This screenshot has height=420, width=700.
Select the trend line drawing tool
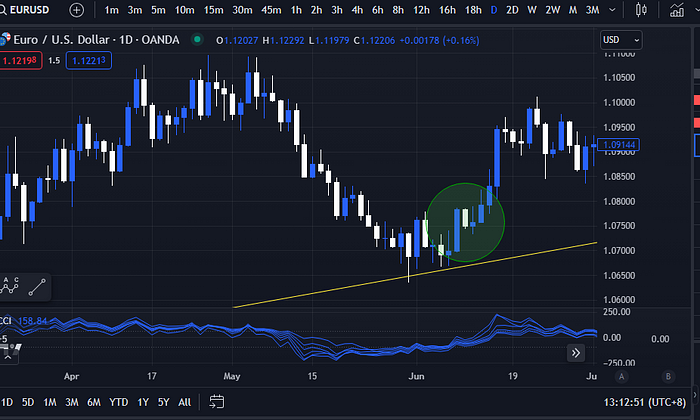pyautogui.click(x=37, y=286)
